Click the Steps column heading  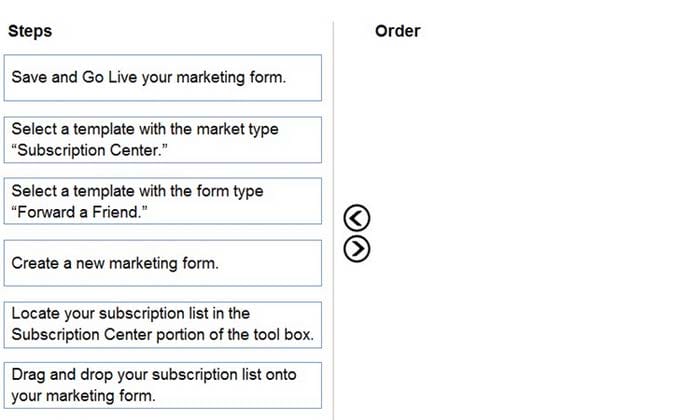click(30, 31)
